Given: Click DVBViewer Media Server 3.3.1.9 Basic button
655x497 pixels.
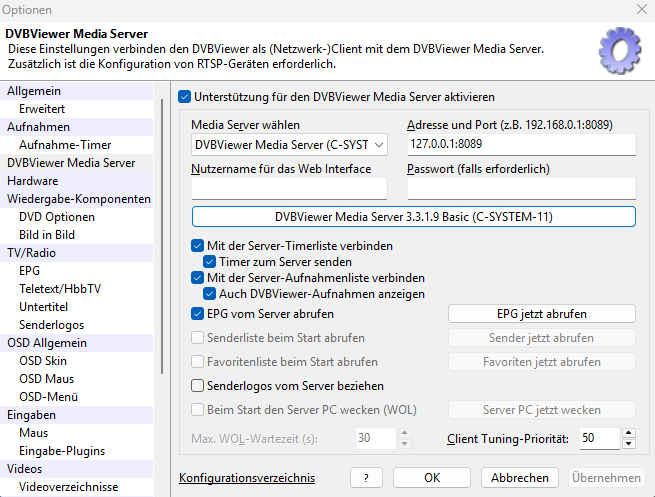Looking at the screenshot, I should click(414, 217).
